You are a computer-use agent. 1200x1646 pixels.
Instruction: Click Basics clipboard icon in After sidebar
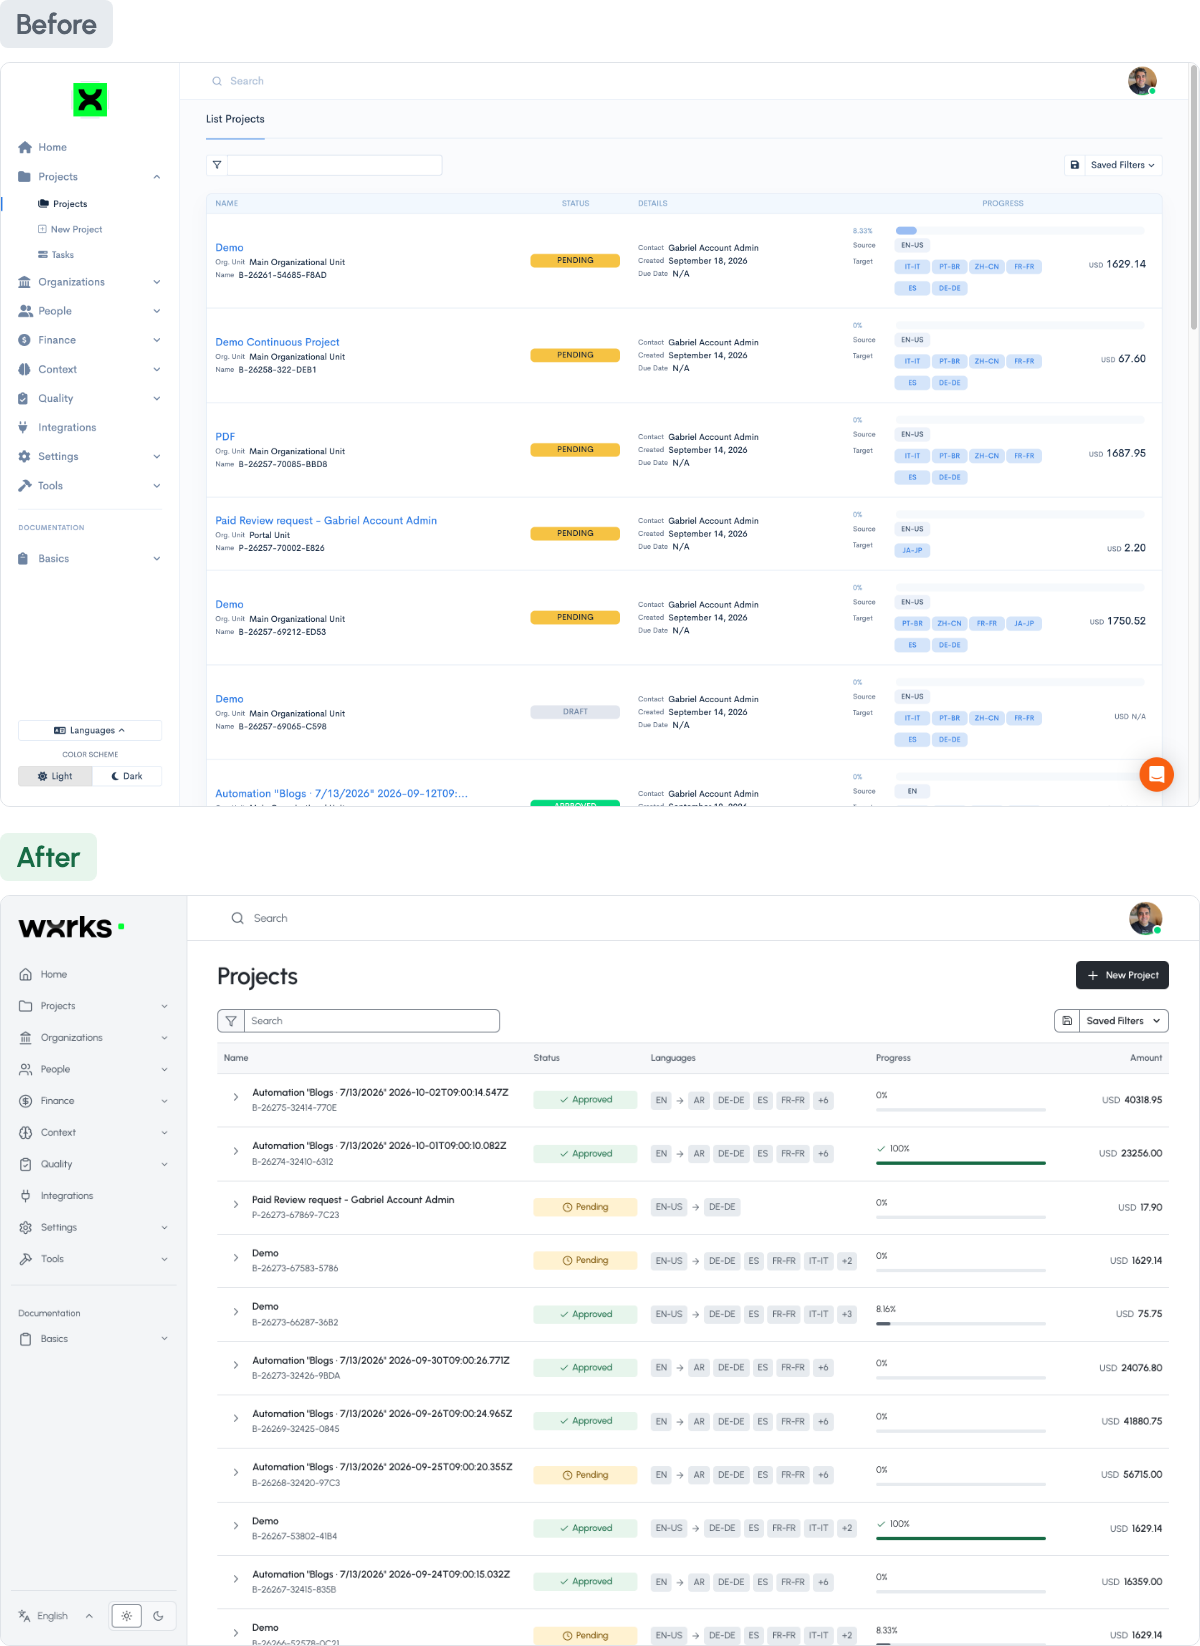[25, 1339]
